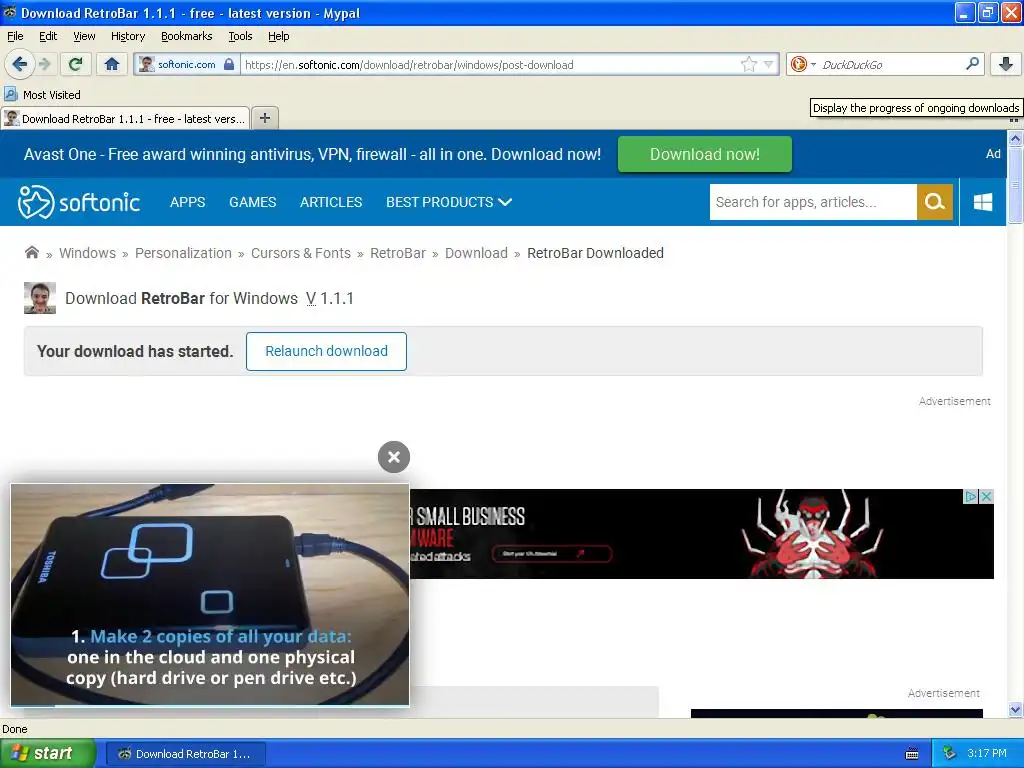Open the GAMES navigation link

pos(253,202)
